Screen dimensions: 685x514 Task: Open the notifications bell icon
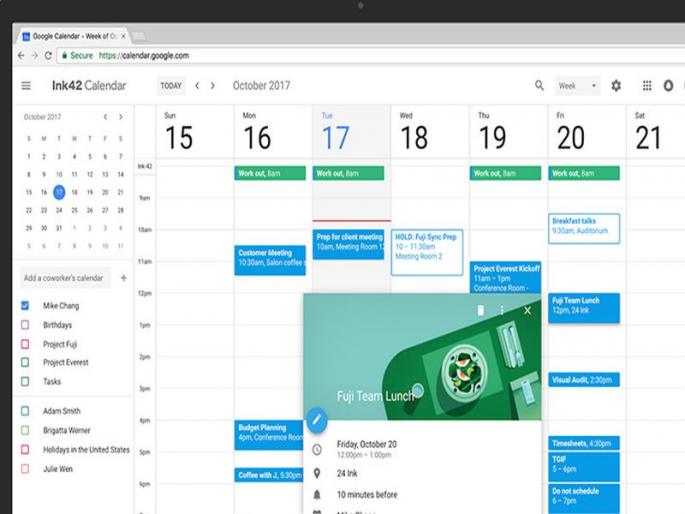(x=668, y=86)
